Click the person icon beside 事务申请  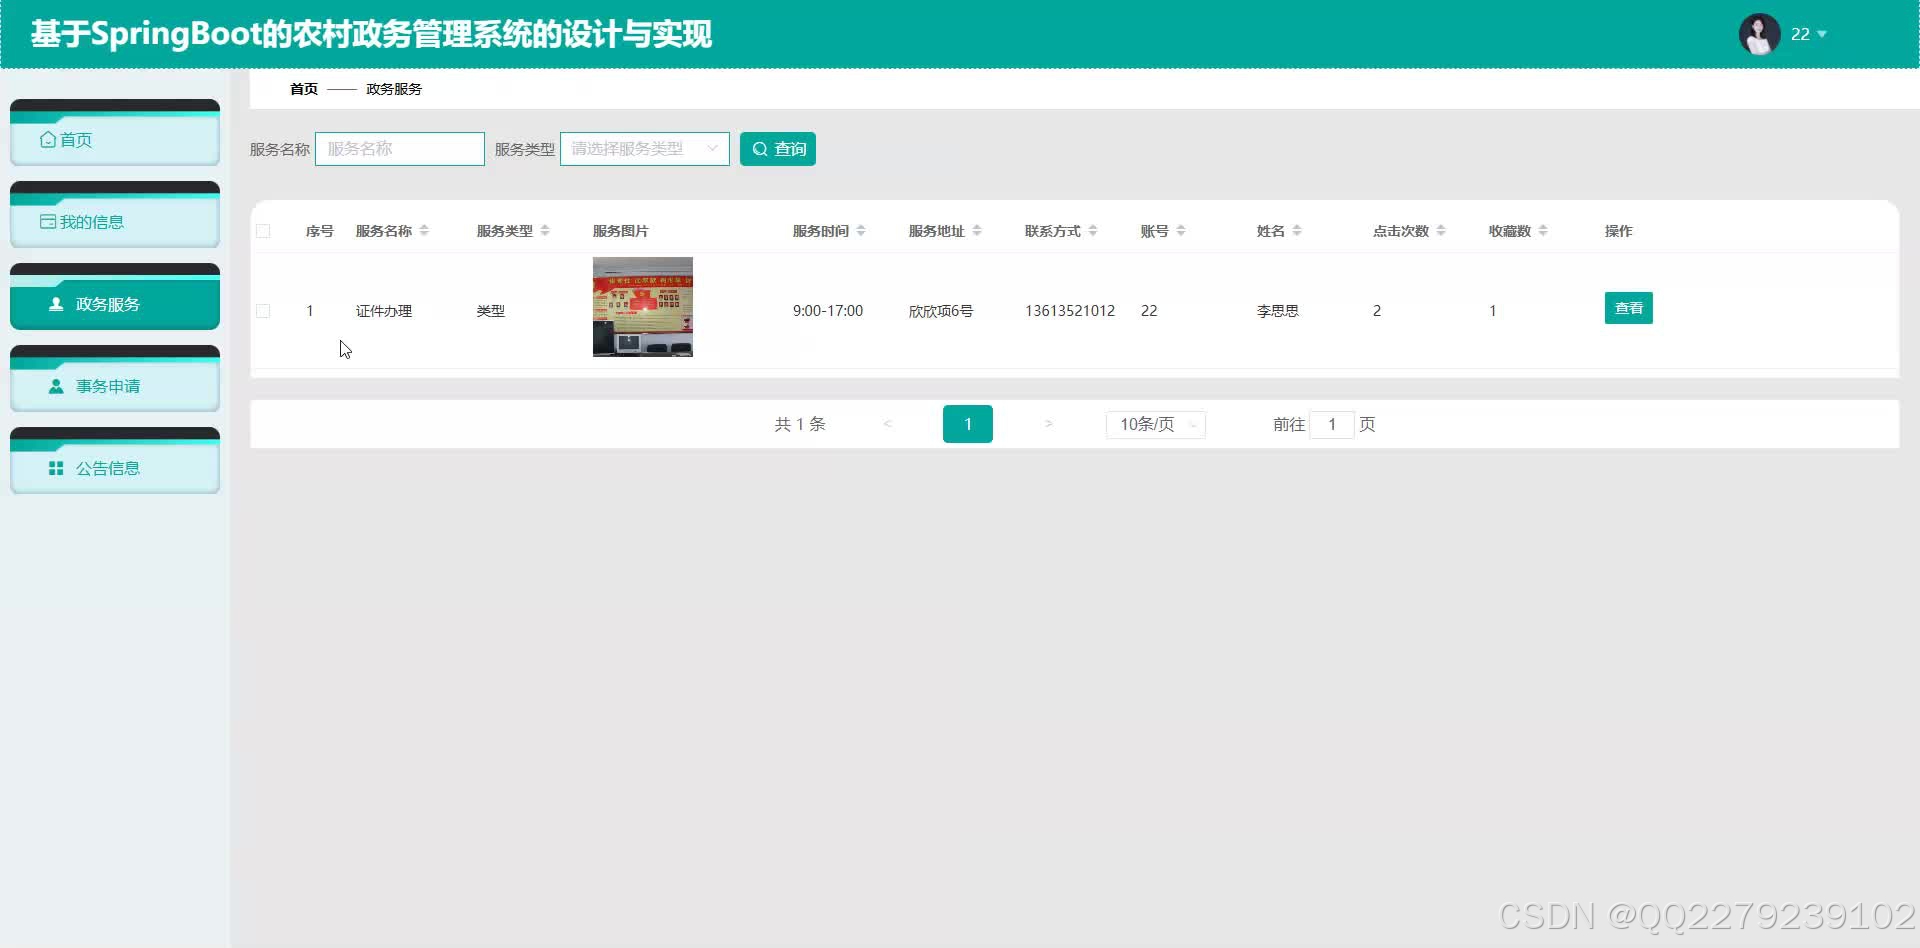click(56, 386)
